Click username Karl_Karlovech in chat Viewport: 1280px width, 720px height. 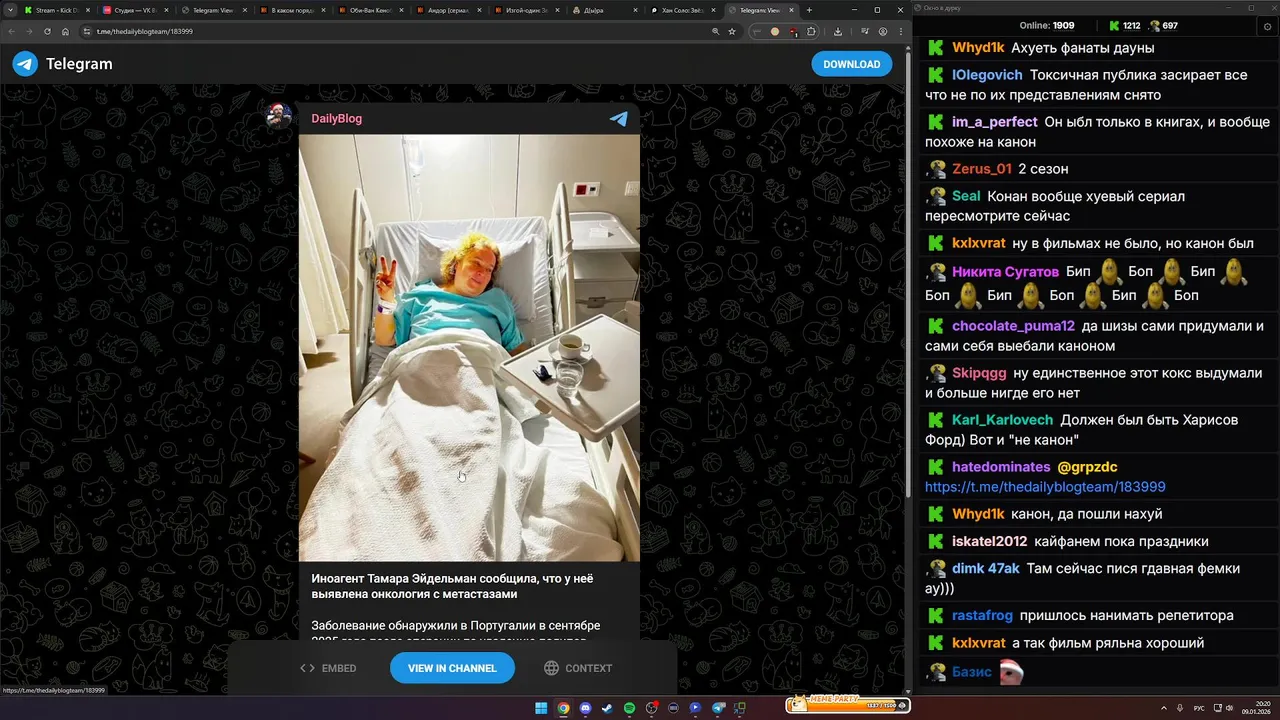(x=1002, y=420)
